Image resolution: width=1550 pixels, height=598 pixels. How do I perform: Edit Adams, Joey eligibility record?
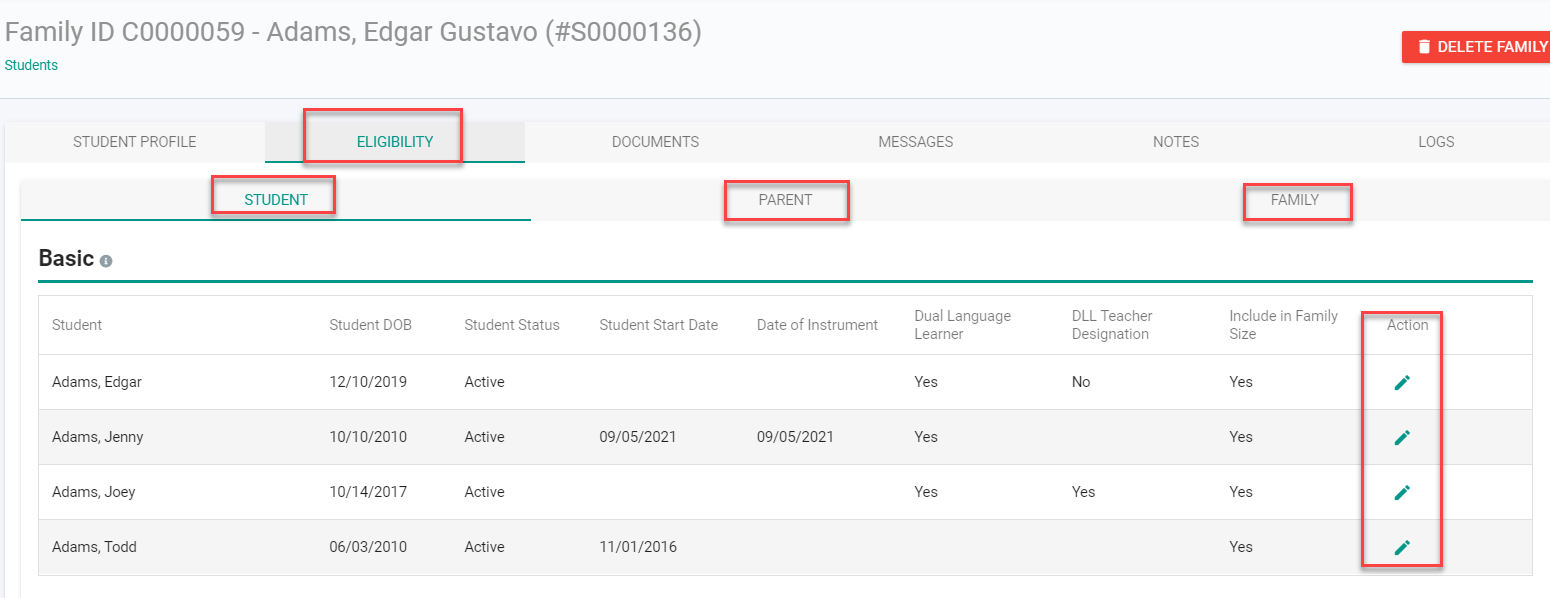tap(1402, 492)
